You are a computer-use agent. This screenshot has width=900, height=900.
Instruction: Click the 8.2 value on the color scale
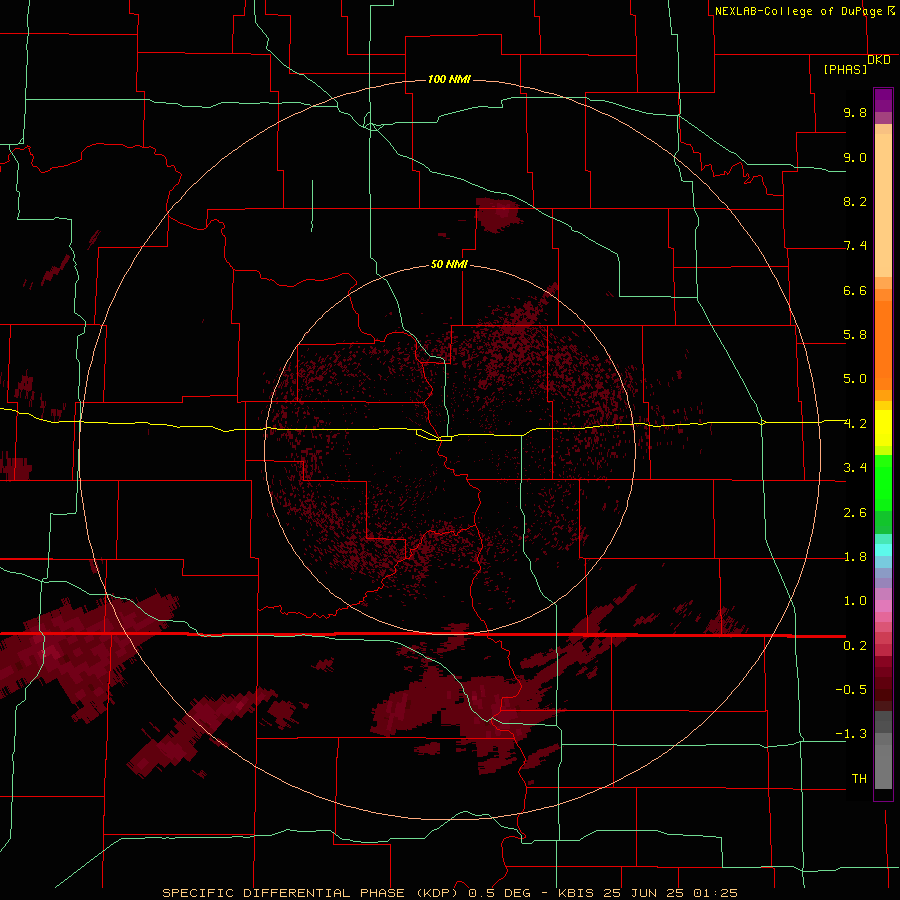(x=855, y=201)
